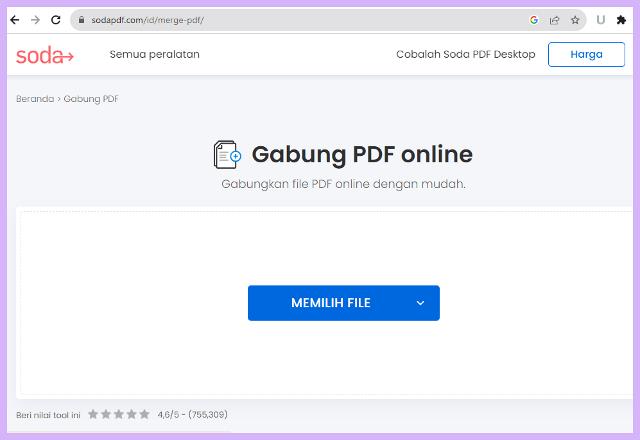Click the share page icon
Viewport: 640px width, 440px height.
[x=554, y=20]
